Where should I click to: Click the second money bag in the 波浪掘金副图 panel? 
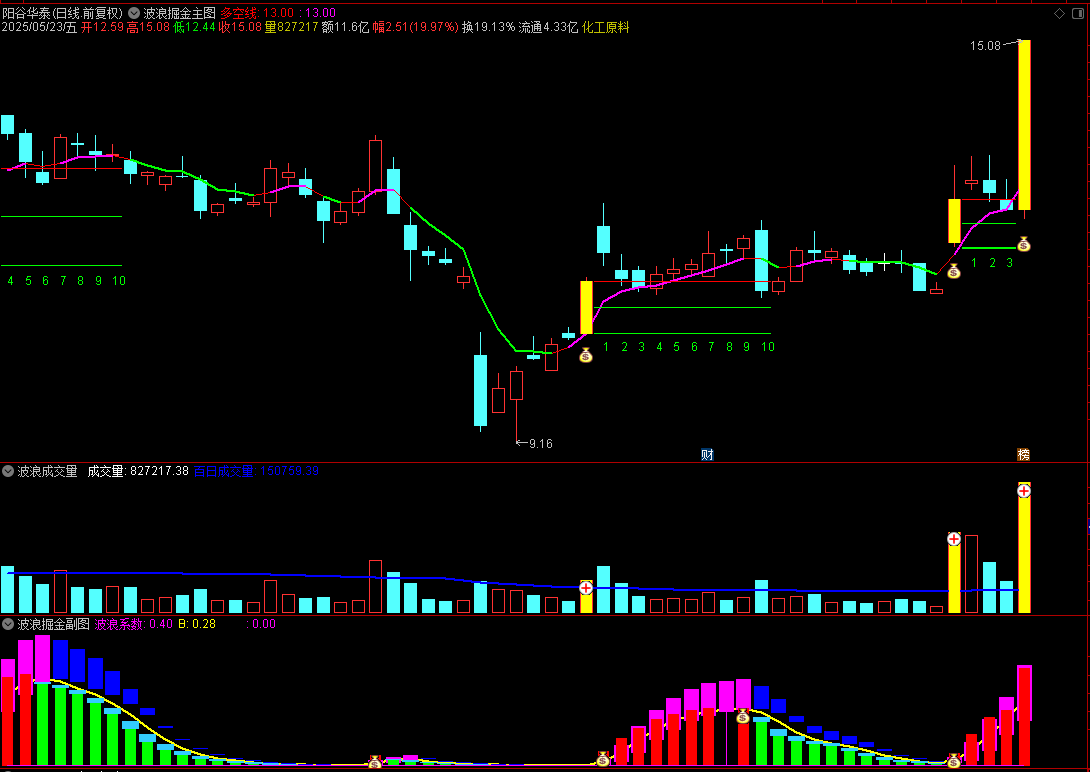603,759
